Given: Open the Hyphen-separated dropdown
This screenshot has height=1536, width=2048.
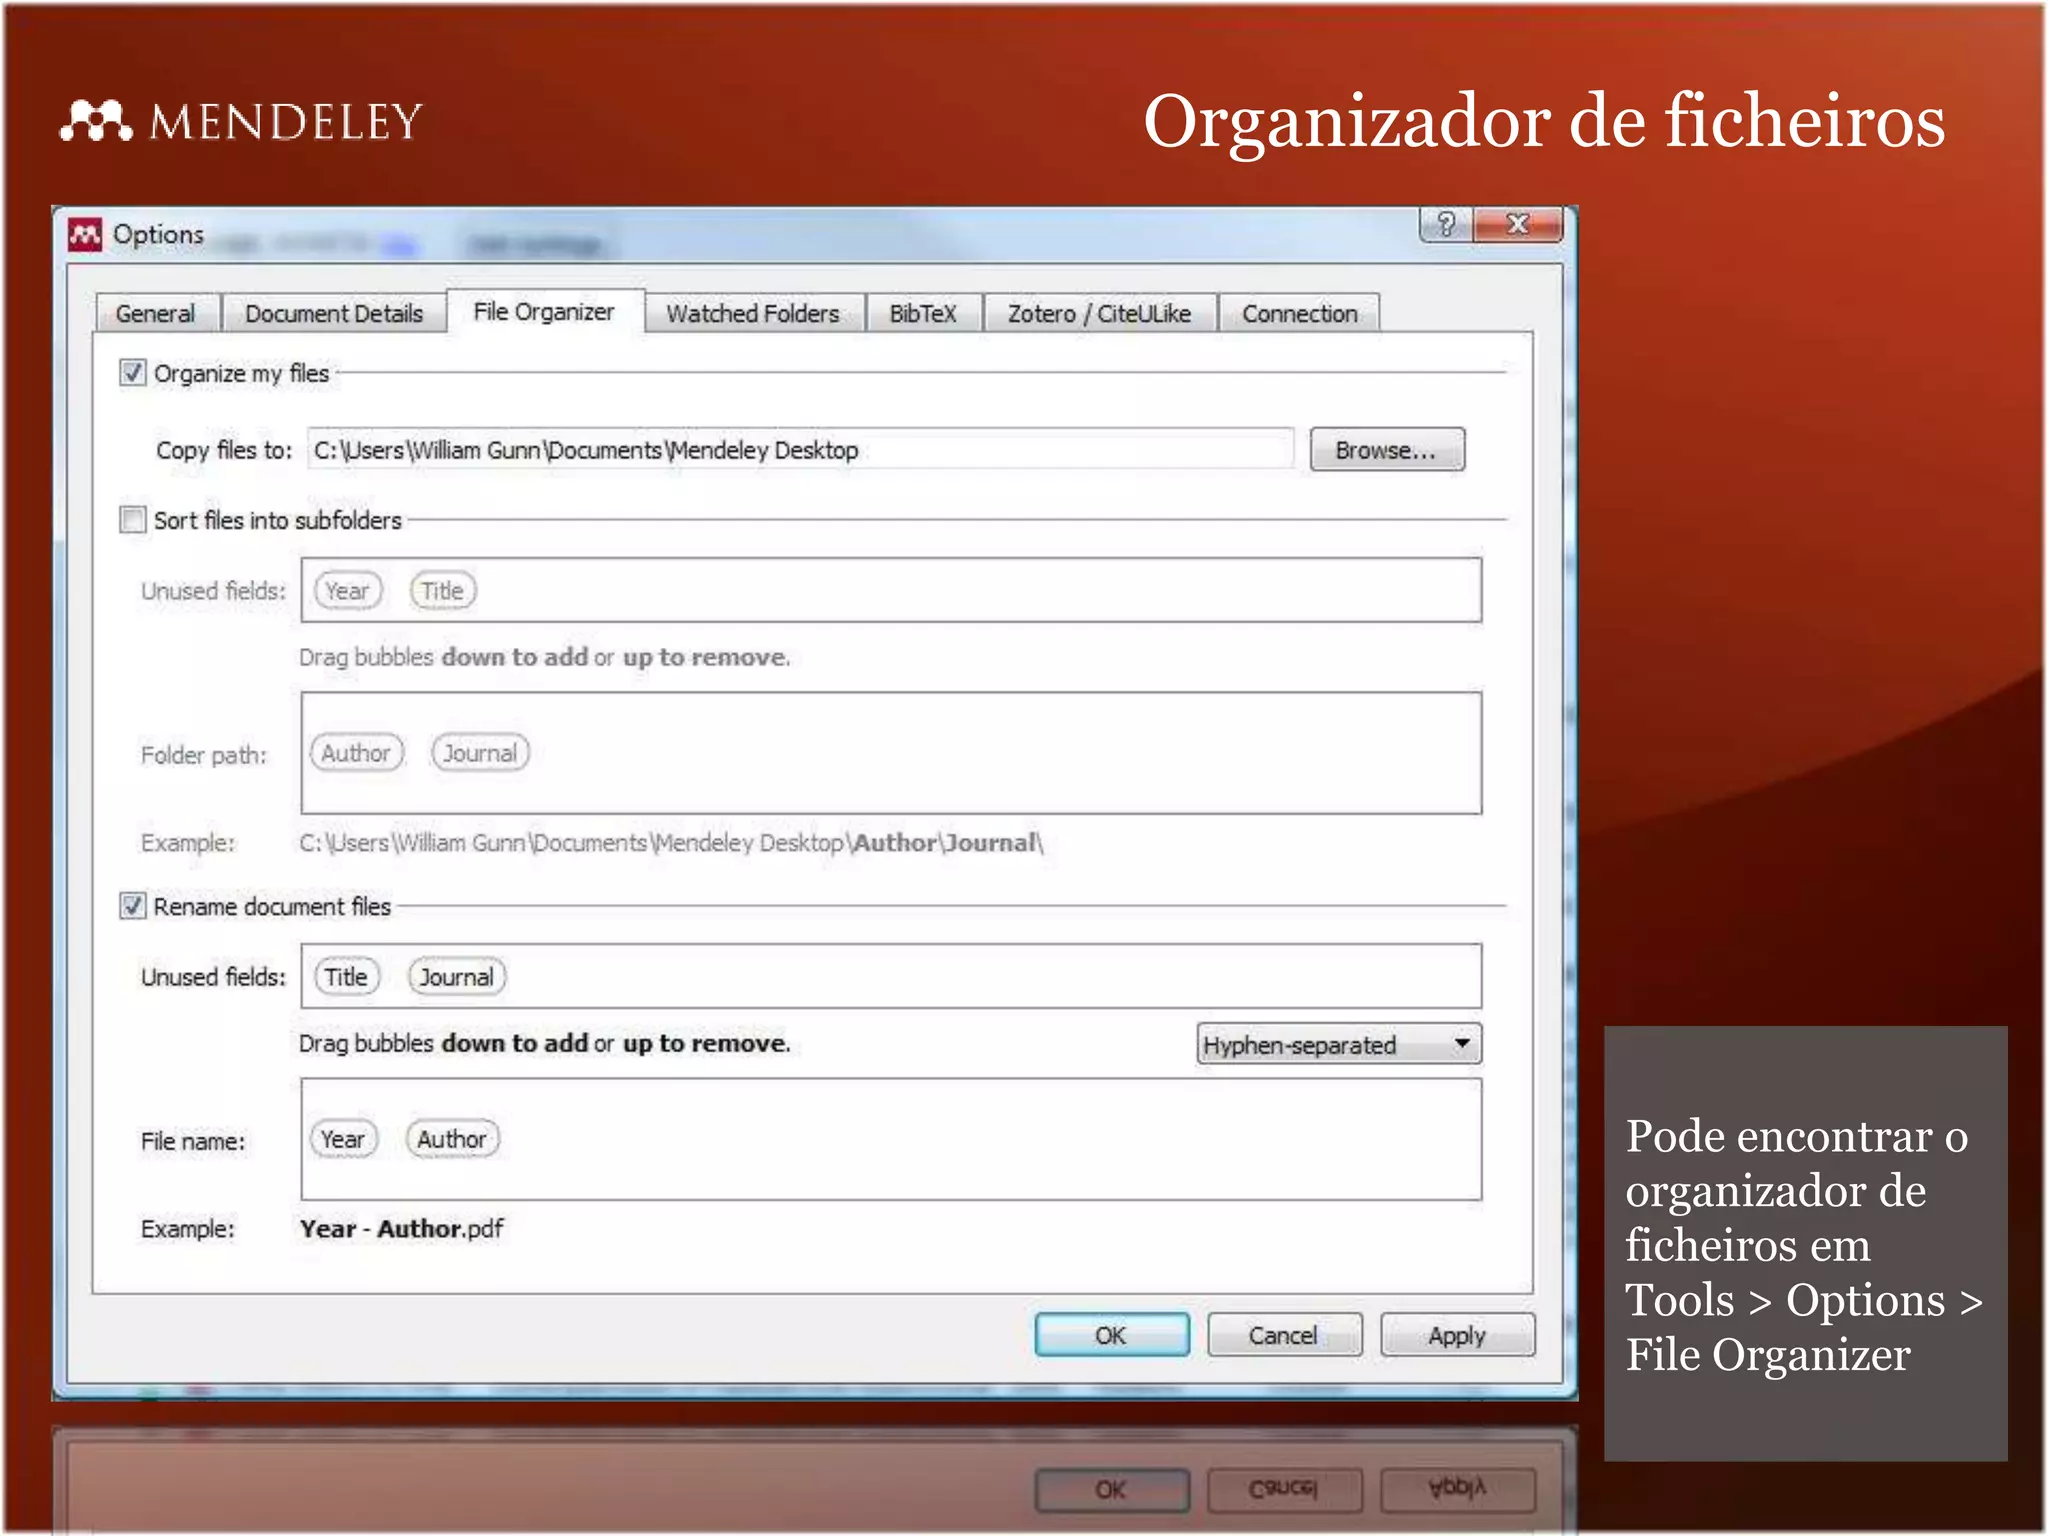Looking at the screenshot, I should (x=1338, y=1045).
